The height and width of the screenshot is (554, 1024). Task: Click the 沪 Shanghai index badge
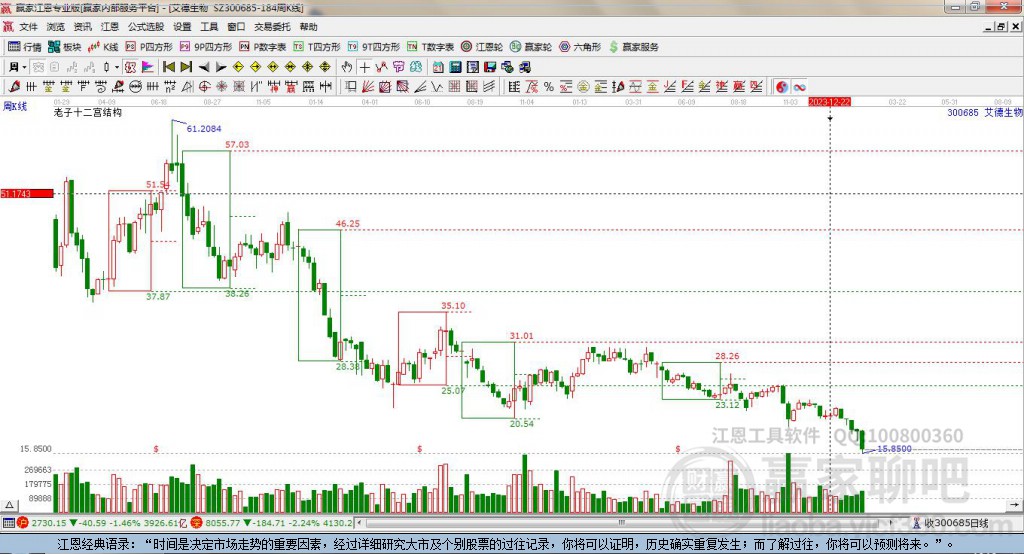23,523
